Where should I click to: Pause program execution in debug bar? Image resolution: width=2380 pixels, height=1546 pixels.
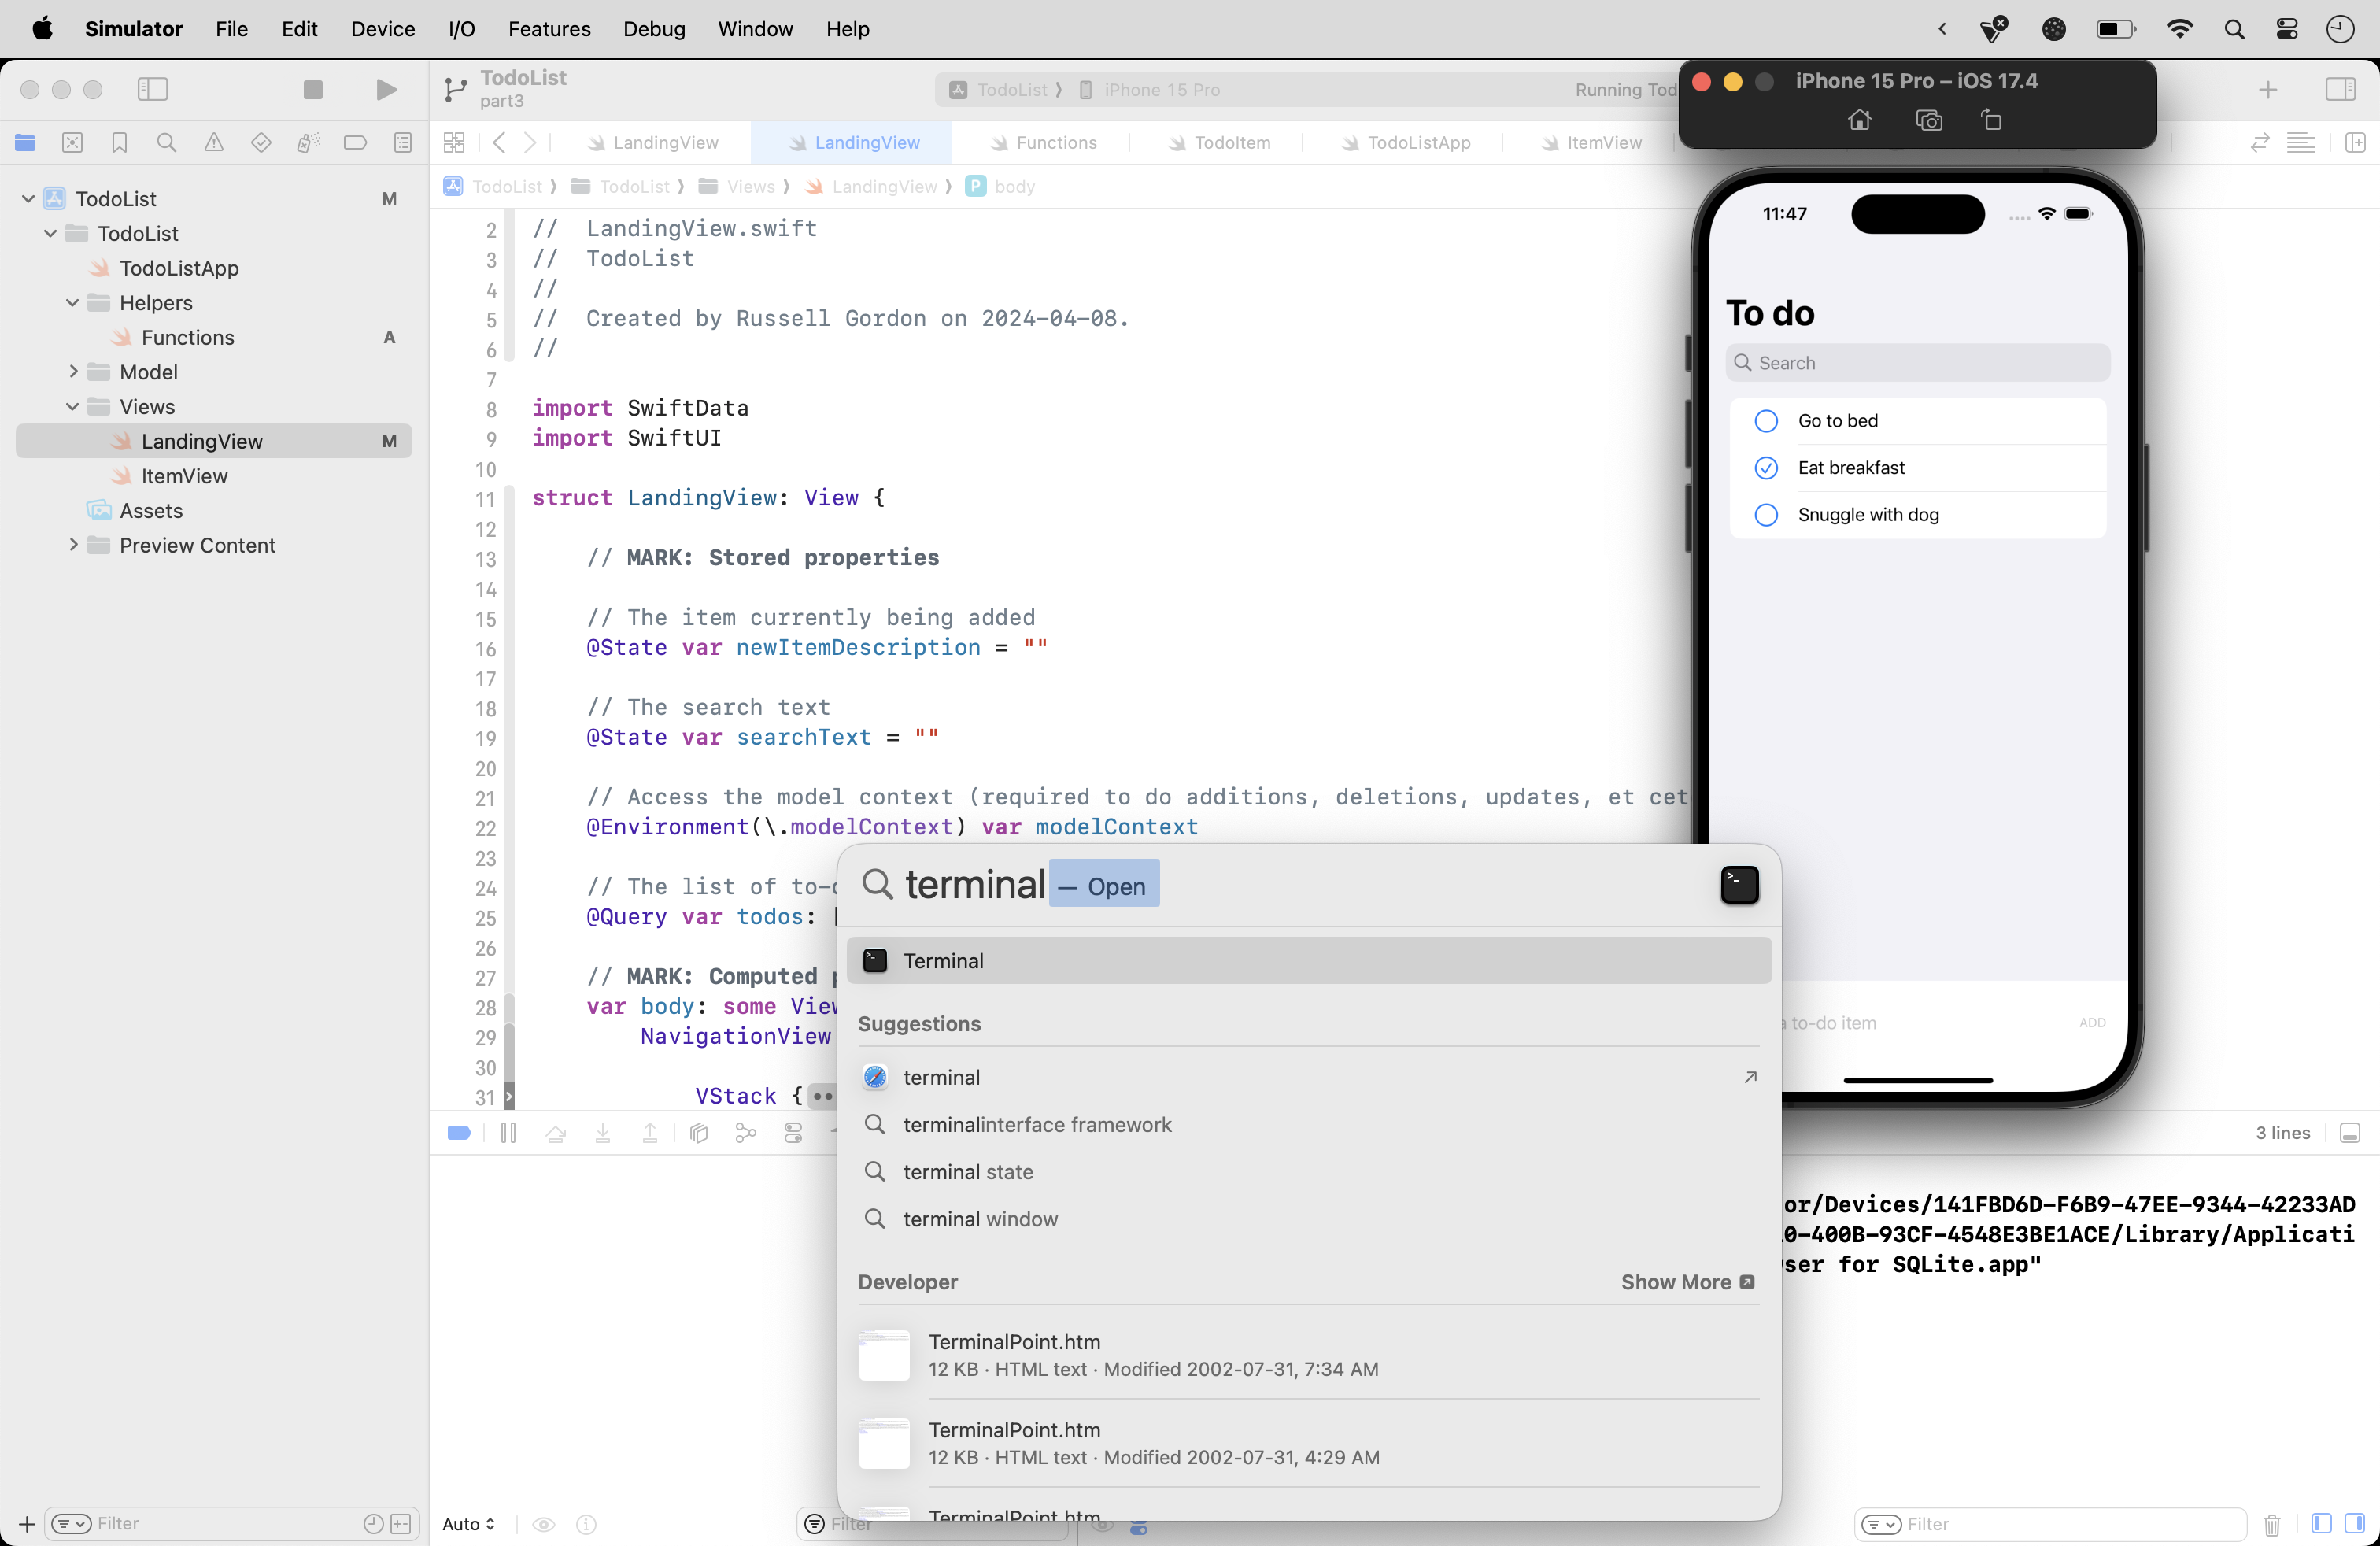[508, 1133]
